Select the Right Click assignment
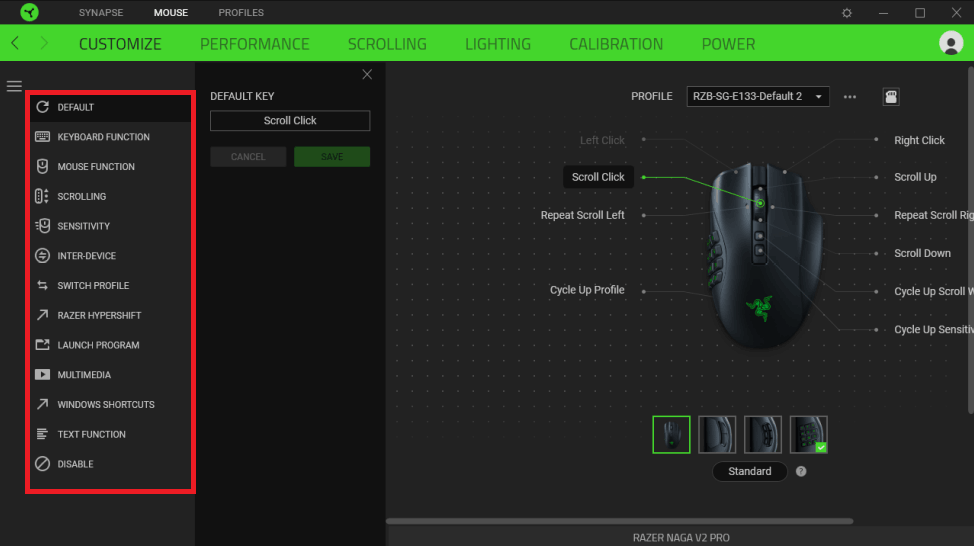The image size is (974, 546). click(919, 140)
